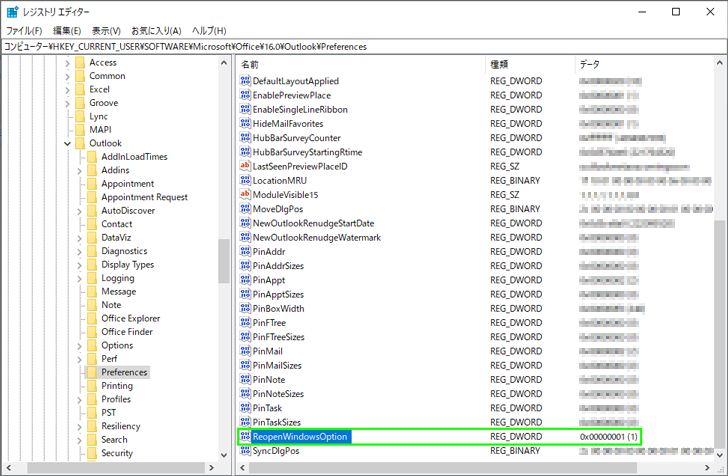
Task: Expand the Profiles subkey node
Action: coord(79,399)
